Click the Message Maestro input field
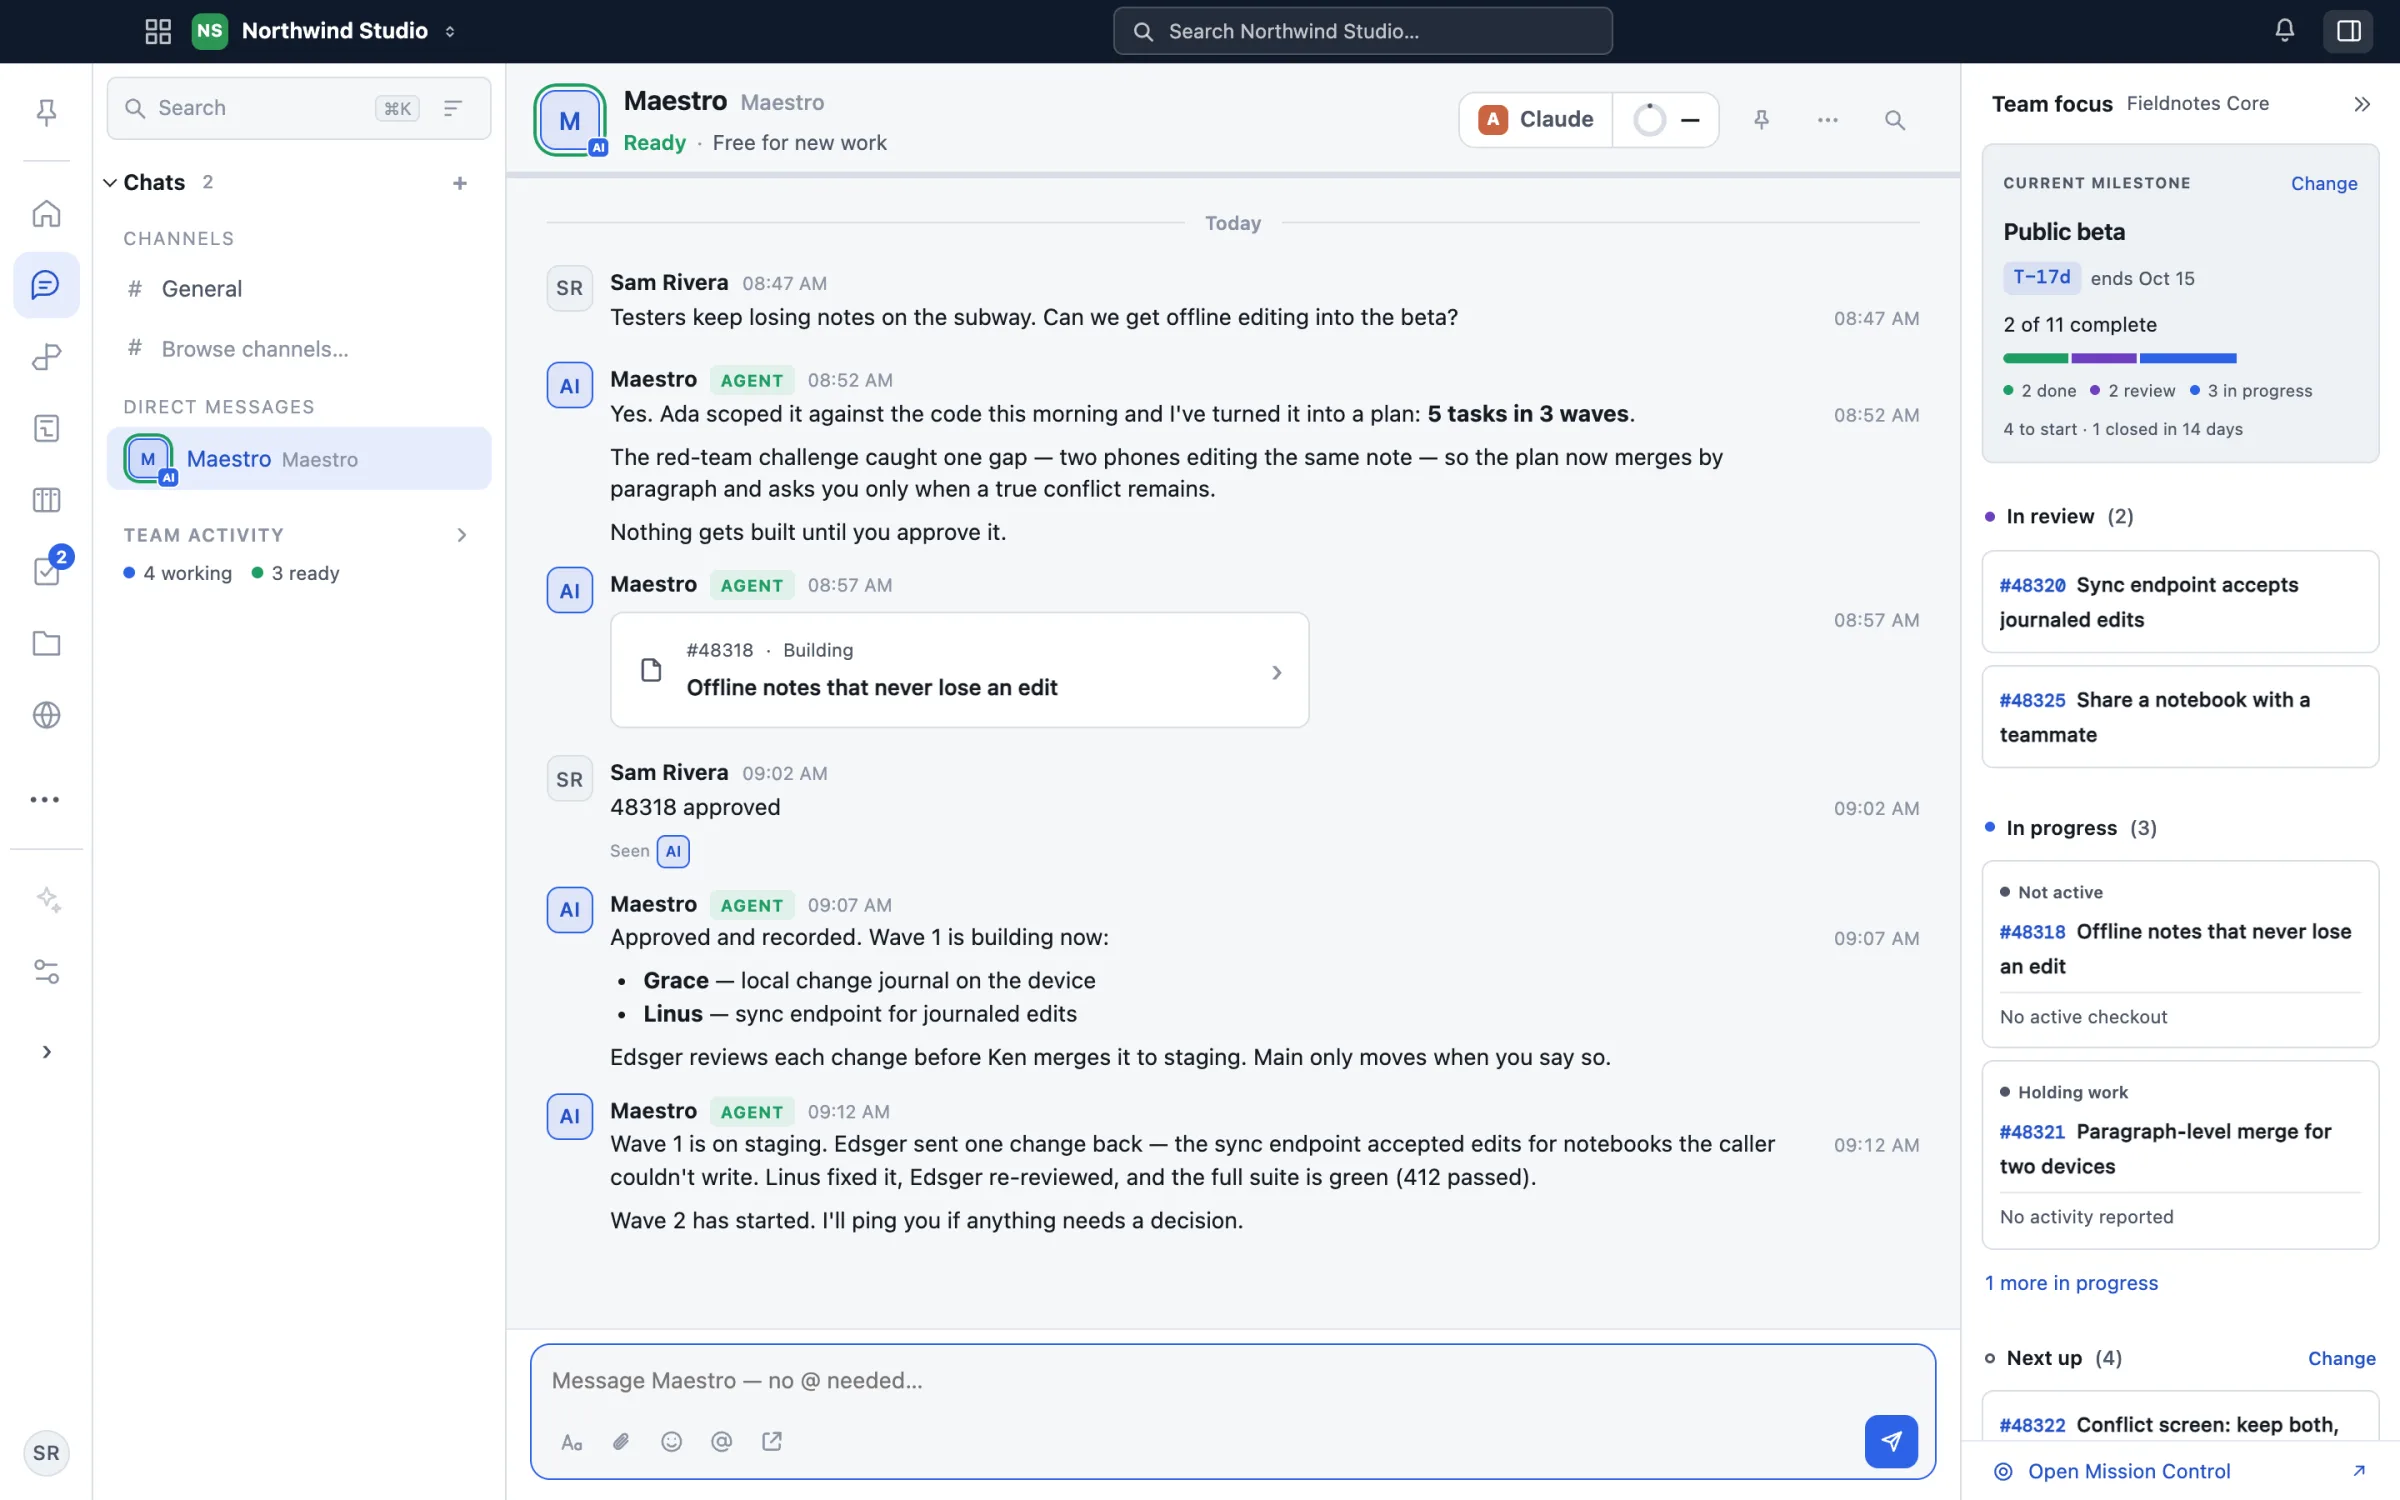Image resolution: width=2400 pixels, height=1500 pixels. [x=1232, y=1381]
